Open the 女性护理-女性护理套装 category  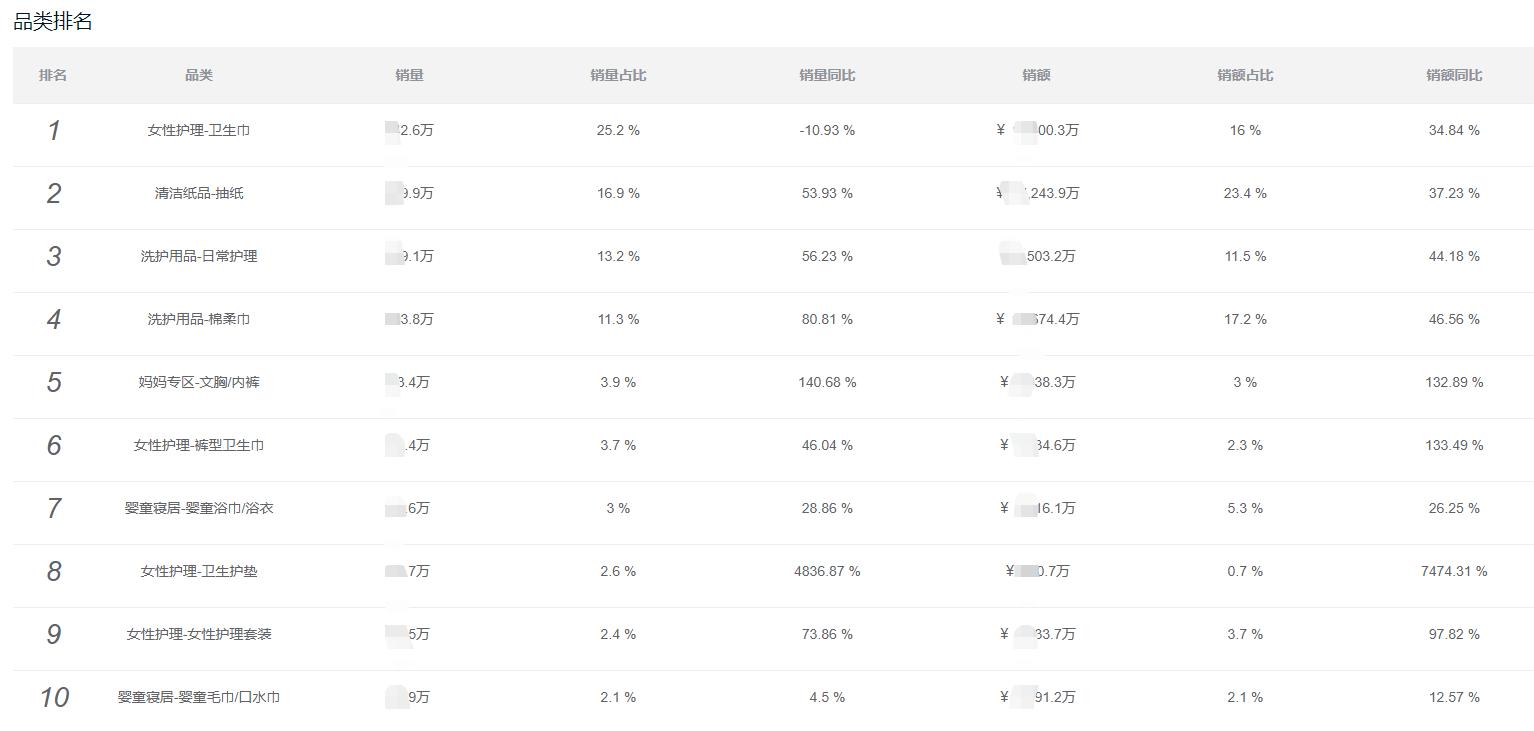pos(199,634)
